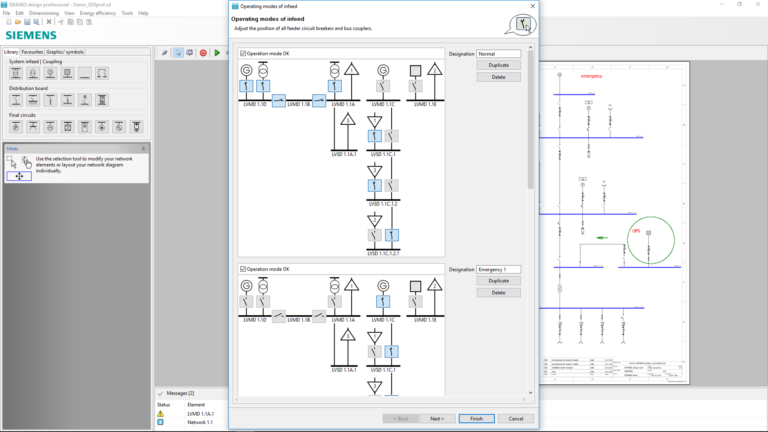Toggle closed breaker feeding LVSD 1.1C.1 in Normal mode

(x=375, y=136)
